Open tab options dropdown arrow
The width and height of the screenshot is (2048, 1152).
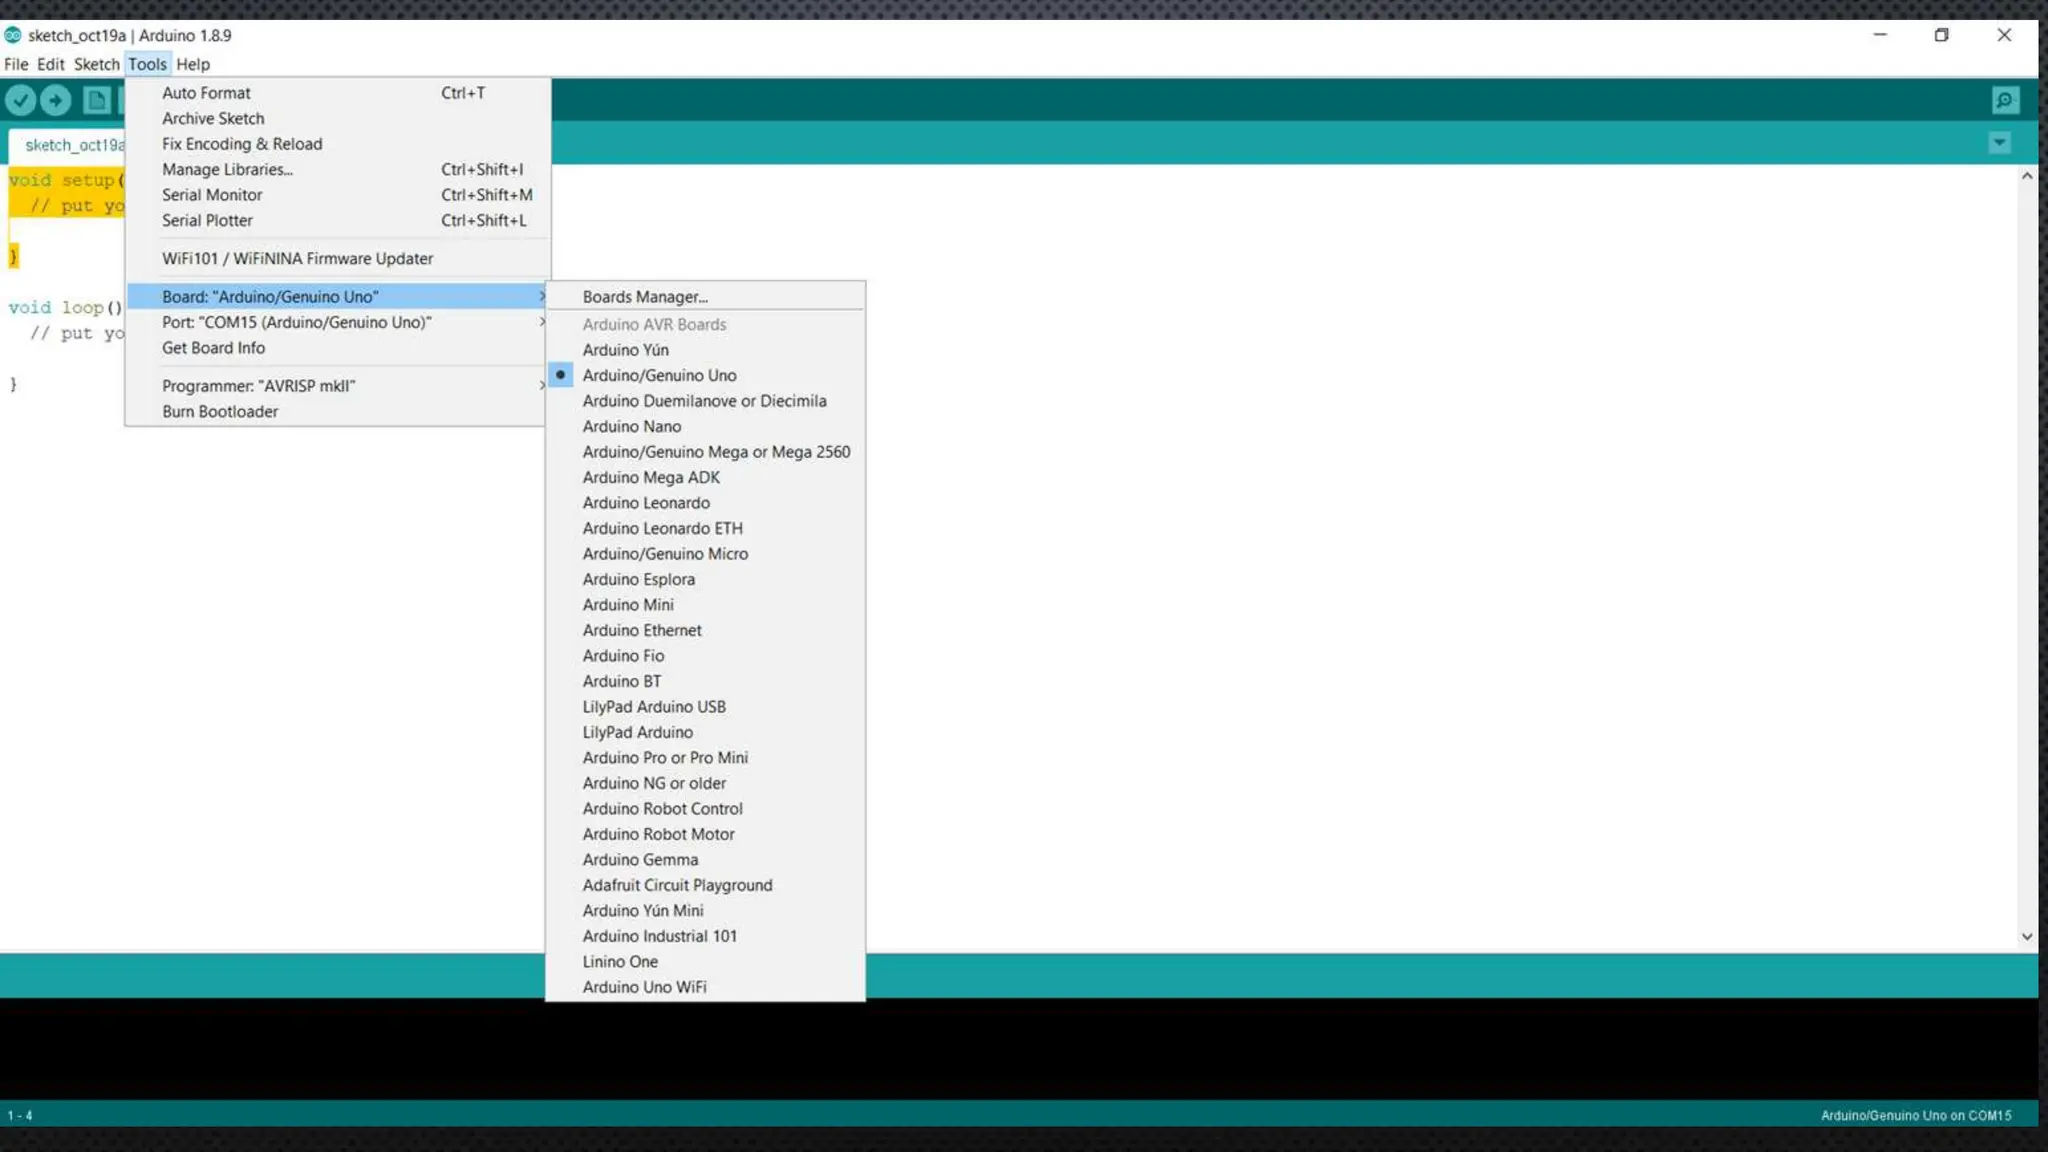pyautogui.click(x=1999, y=143)
